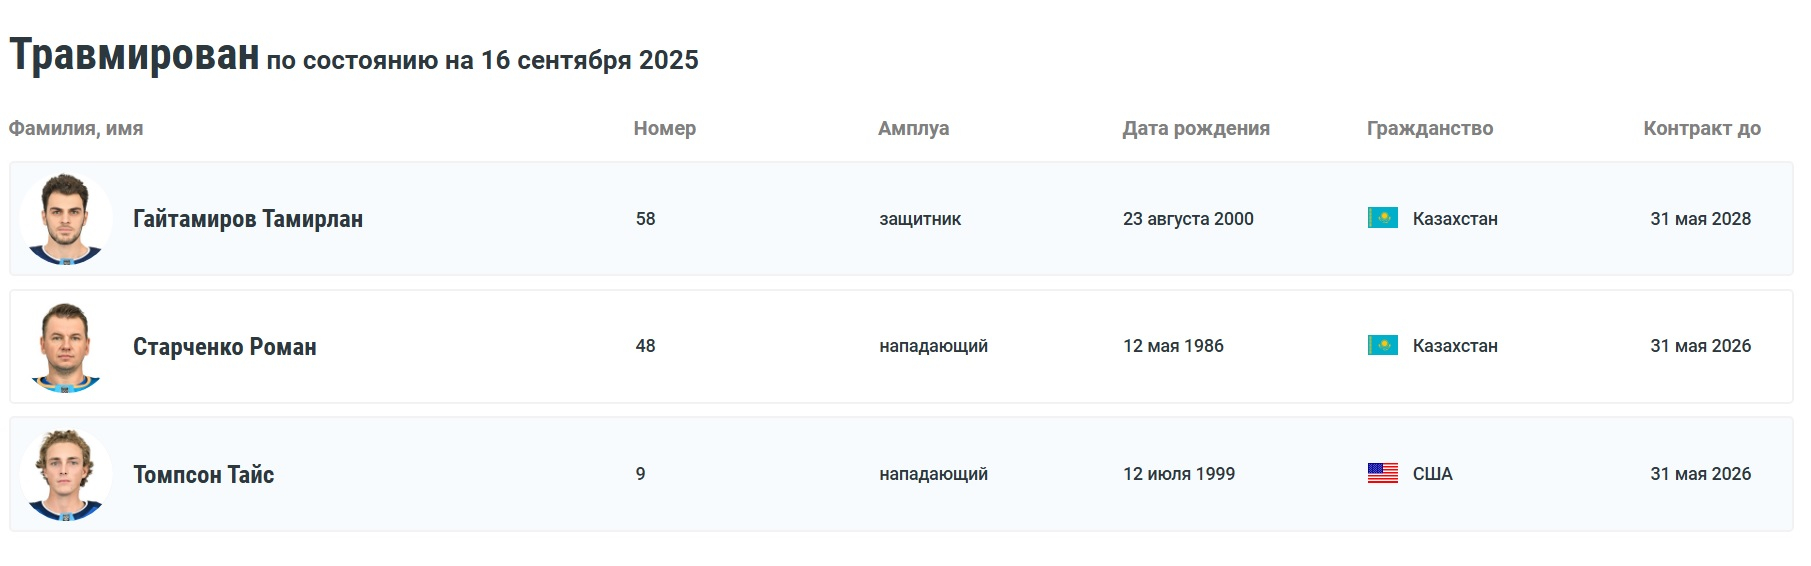Click Kazakhstan flag in Гайтамиров row
Viewport: 1811px width, 566px height.
[x=1382, y=218]
